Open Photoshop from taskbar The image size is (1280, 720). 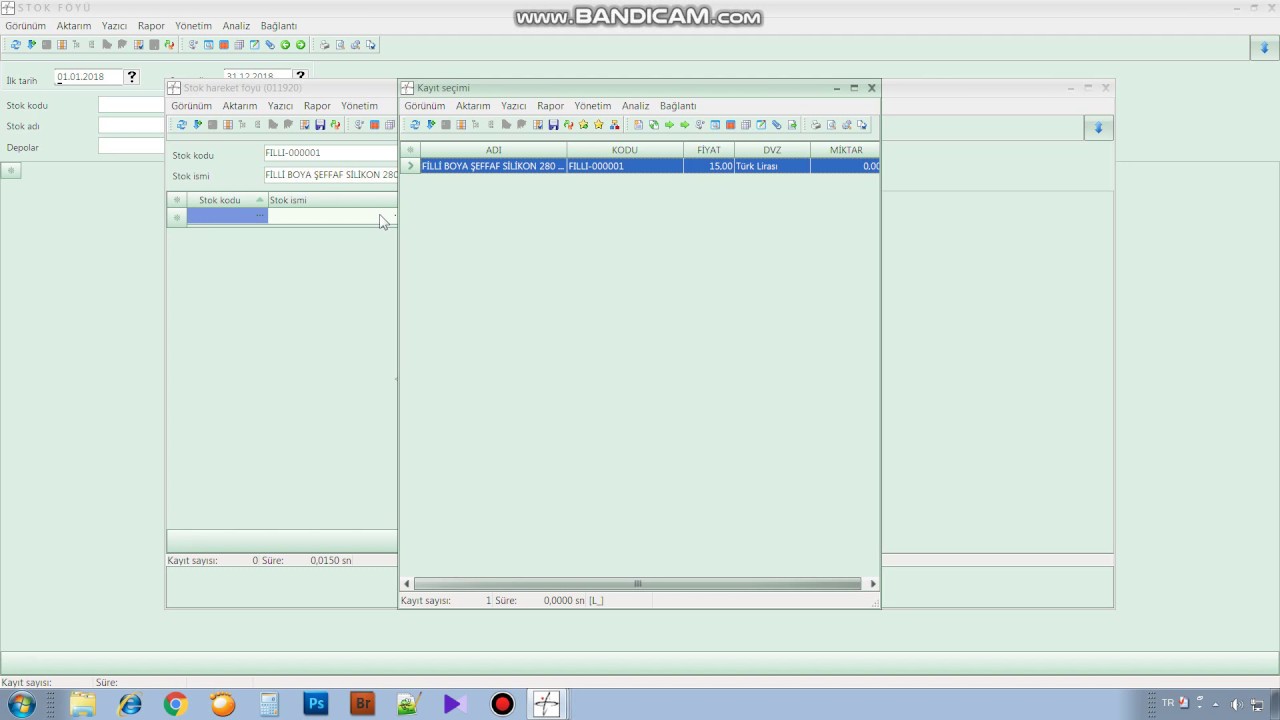point(316,704)
